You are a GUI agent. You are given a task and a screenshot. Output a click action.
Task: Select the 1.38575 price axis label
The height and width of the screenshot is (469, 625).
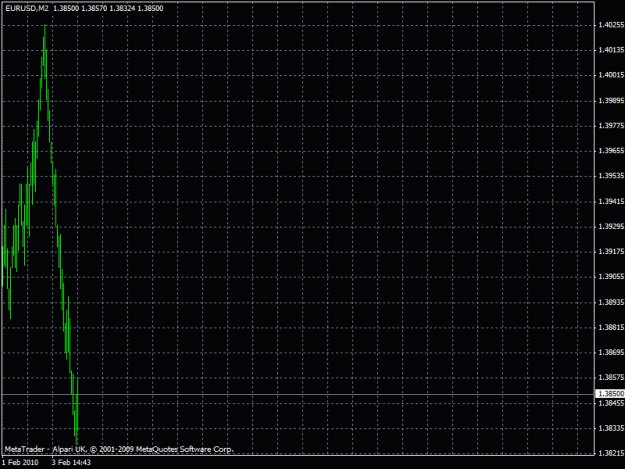(611, 377)
